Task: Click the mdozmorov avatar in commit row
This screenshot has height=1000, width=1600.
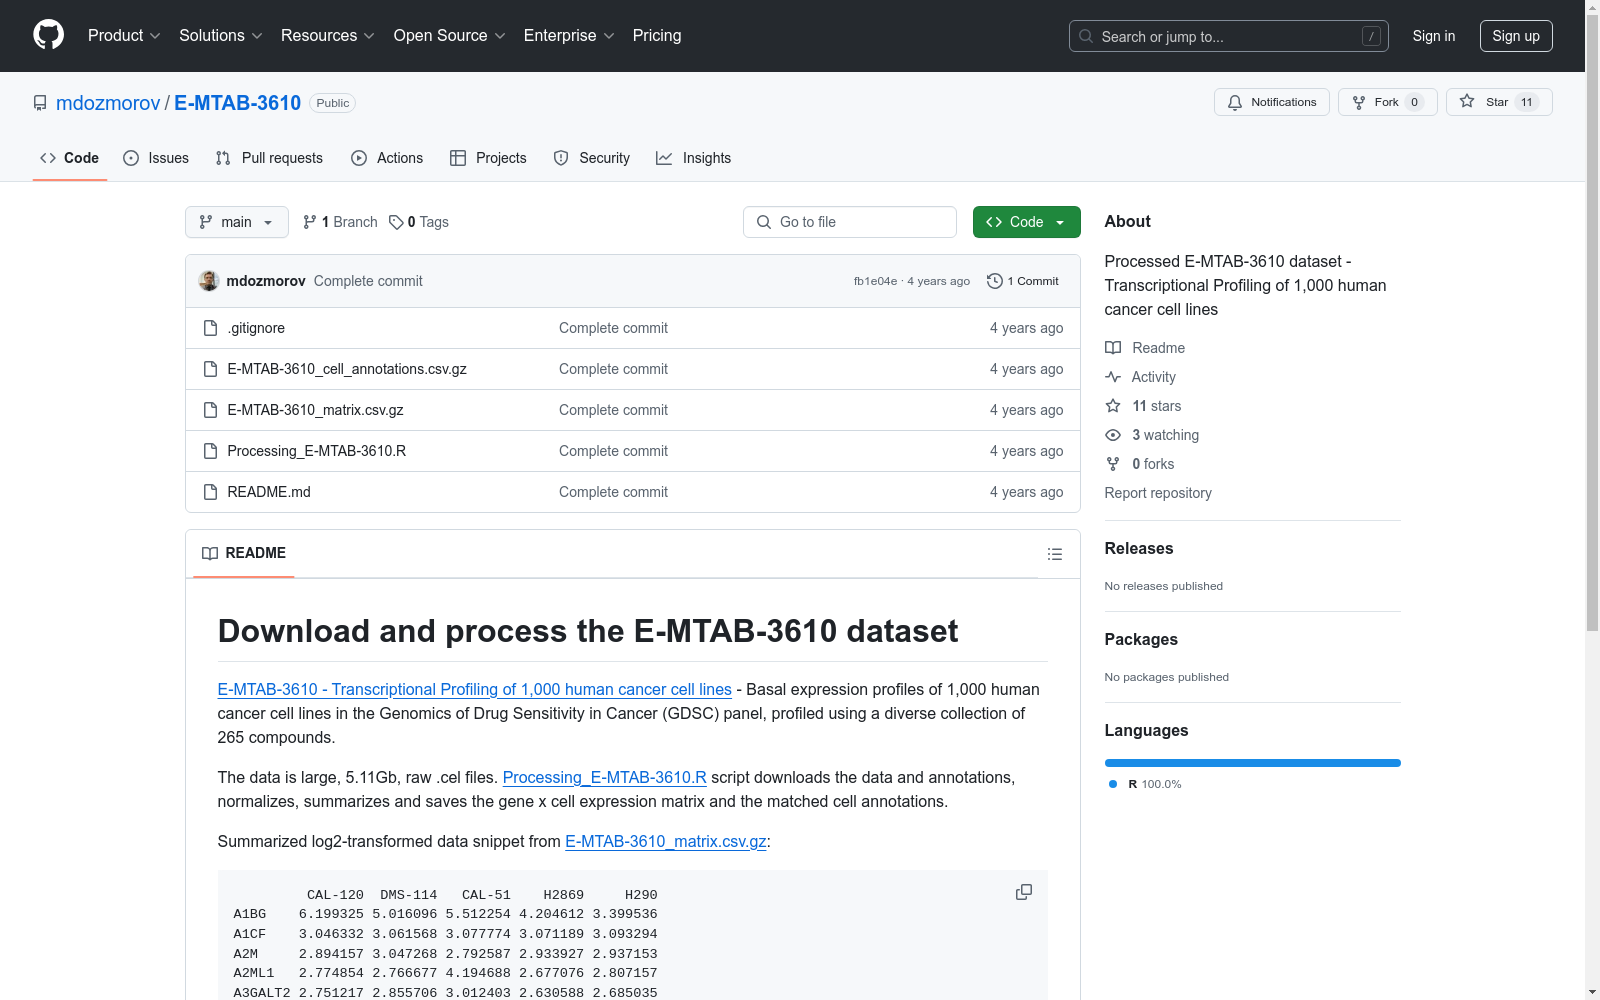Action: pyautogui.click(x=209, y=281)
